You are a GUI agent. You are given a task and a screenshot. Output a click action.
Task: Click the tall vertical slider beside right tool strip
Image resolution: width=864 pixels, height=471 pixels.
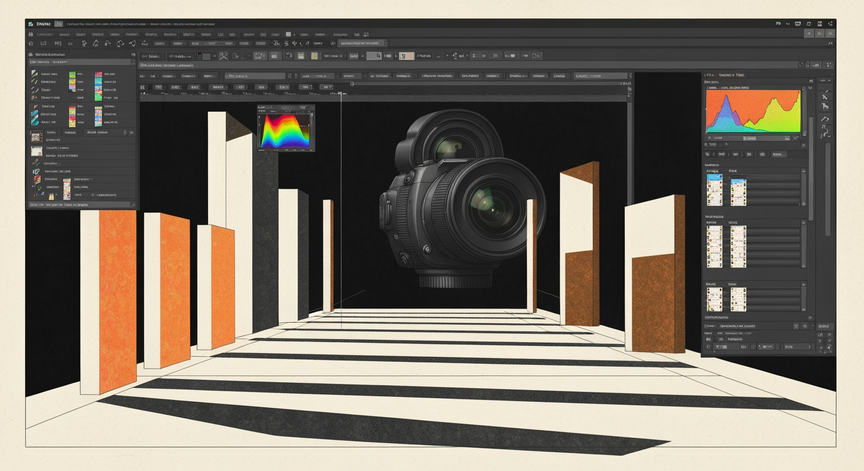(x=828, y=189)
